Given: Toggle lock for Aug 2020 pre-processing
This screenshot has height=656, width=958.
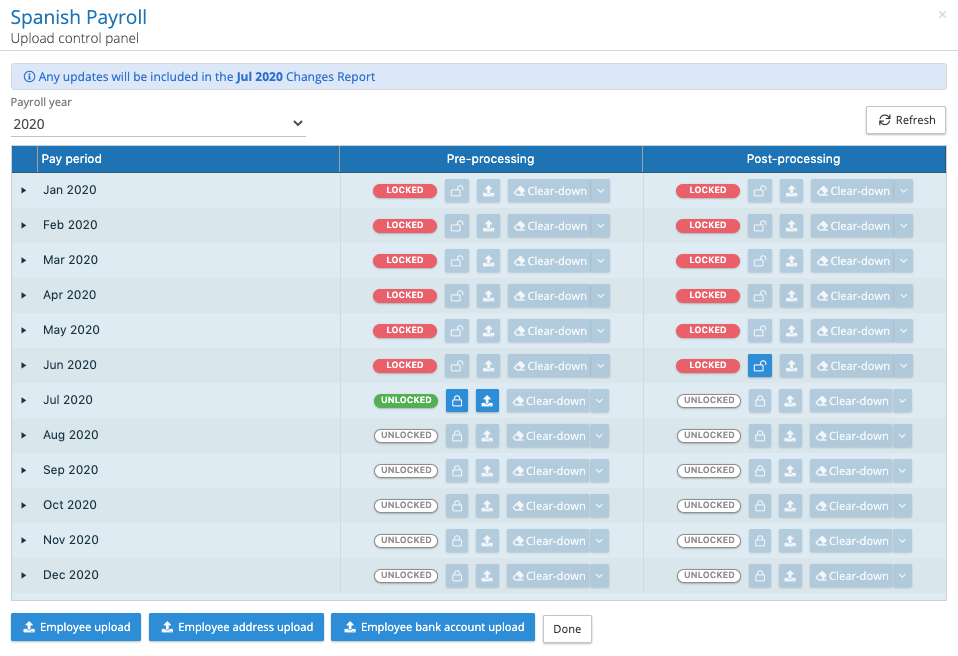Looking at the screenshot, I should [457, 436].
